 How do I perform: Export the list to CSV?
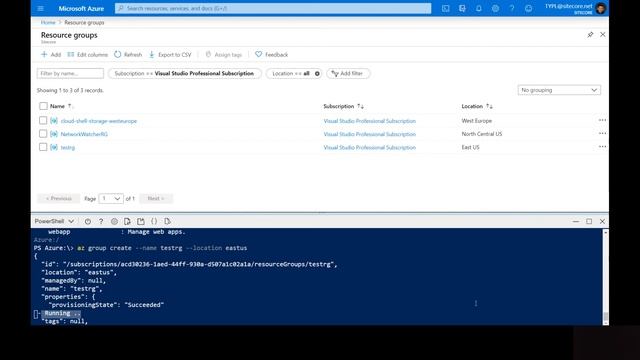tap(170, 54)
